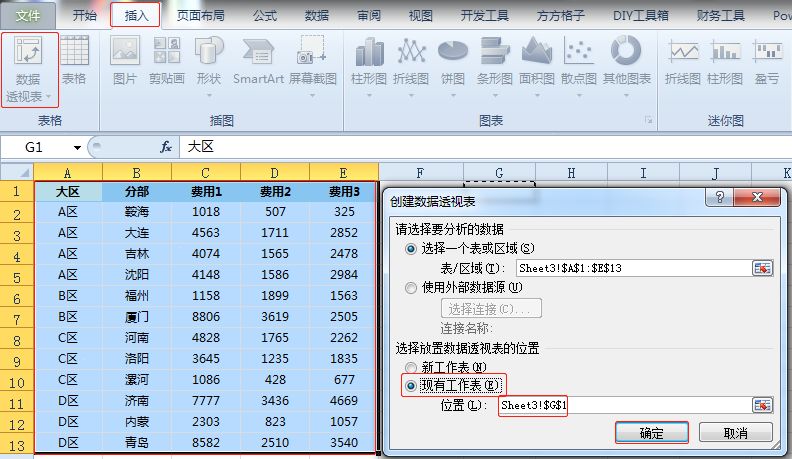Open the Name Box dropdown arrow
The height and width of the screenshot is (459, 792).
[x=77, y=147]
